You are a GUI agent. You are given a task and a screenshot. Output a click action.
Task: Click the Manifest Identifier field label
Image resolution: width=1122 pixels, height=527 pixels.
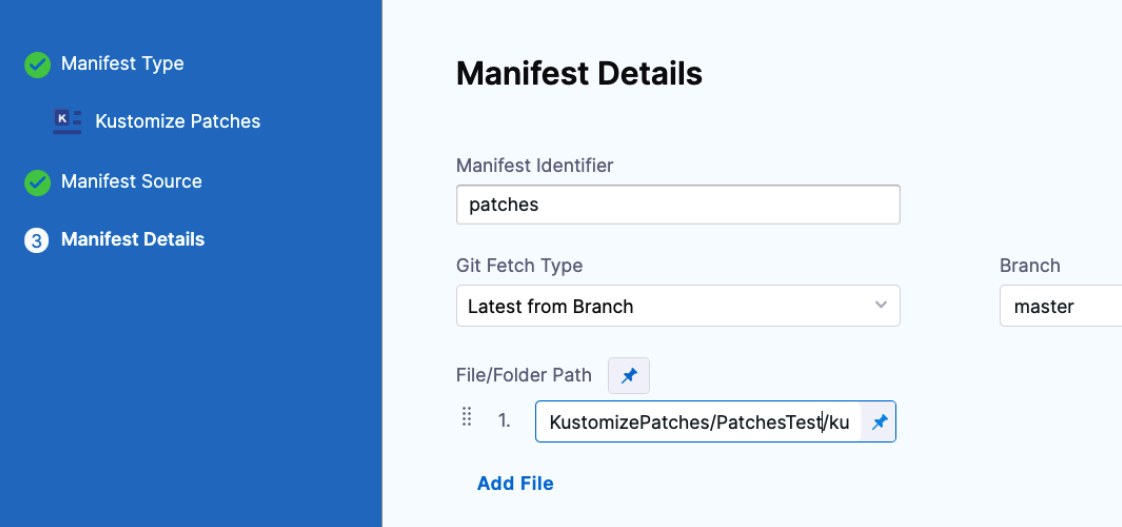point(534,165)
